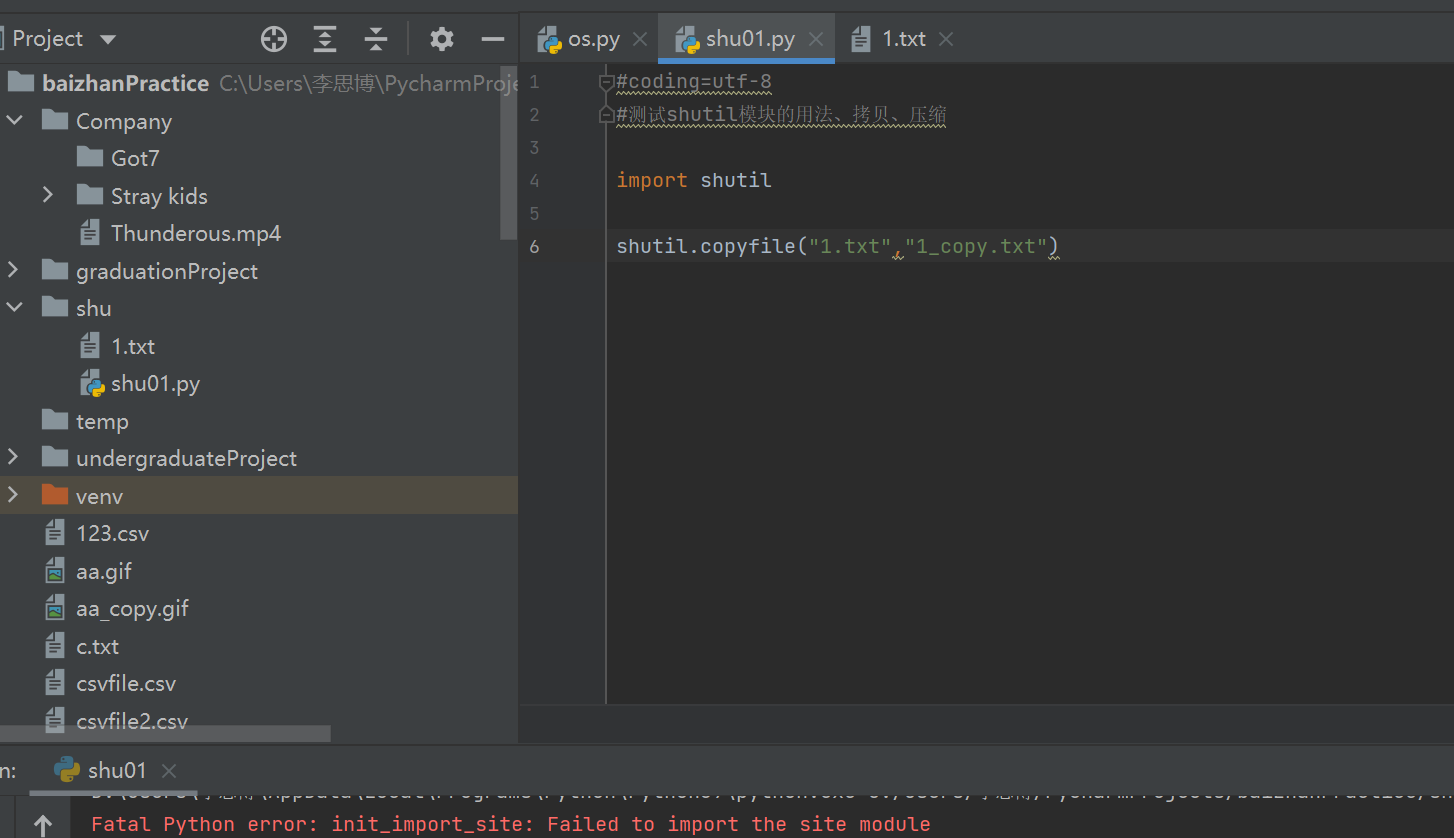
Task: Click the Chinese shutil comment on line 2
Action: click(x=781, y=115)
